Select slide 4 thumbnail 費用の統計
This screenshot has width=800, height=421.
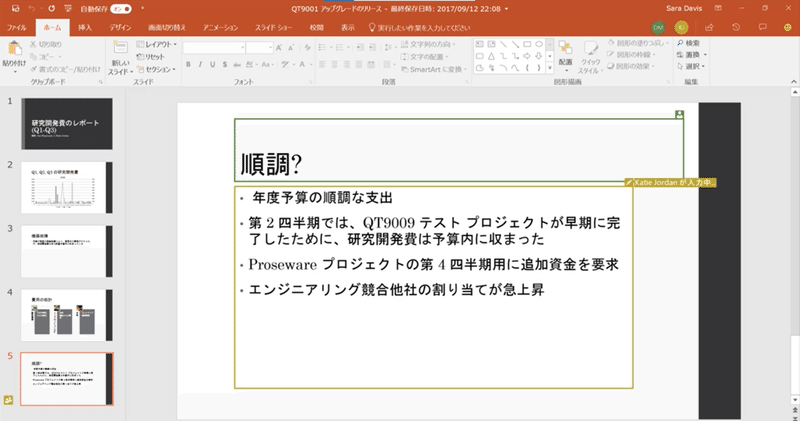click(x=67, y=315)
